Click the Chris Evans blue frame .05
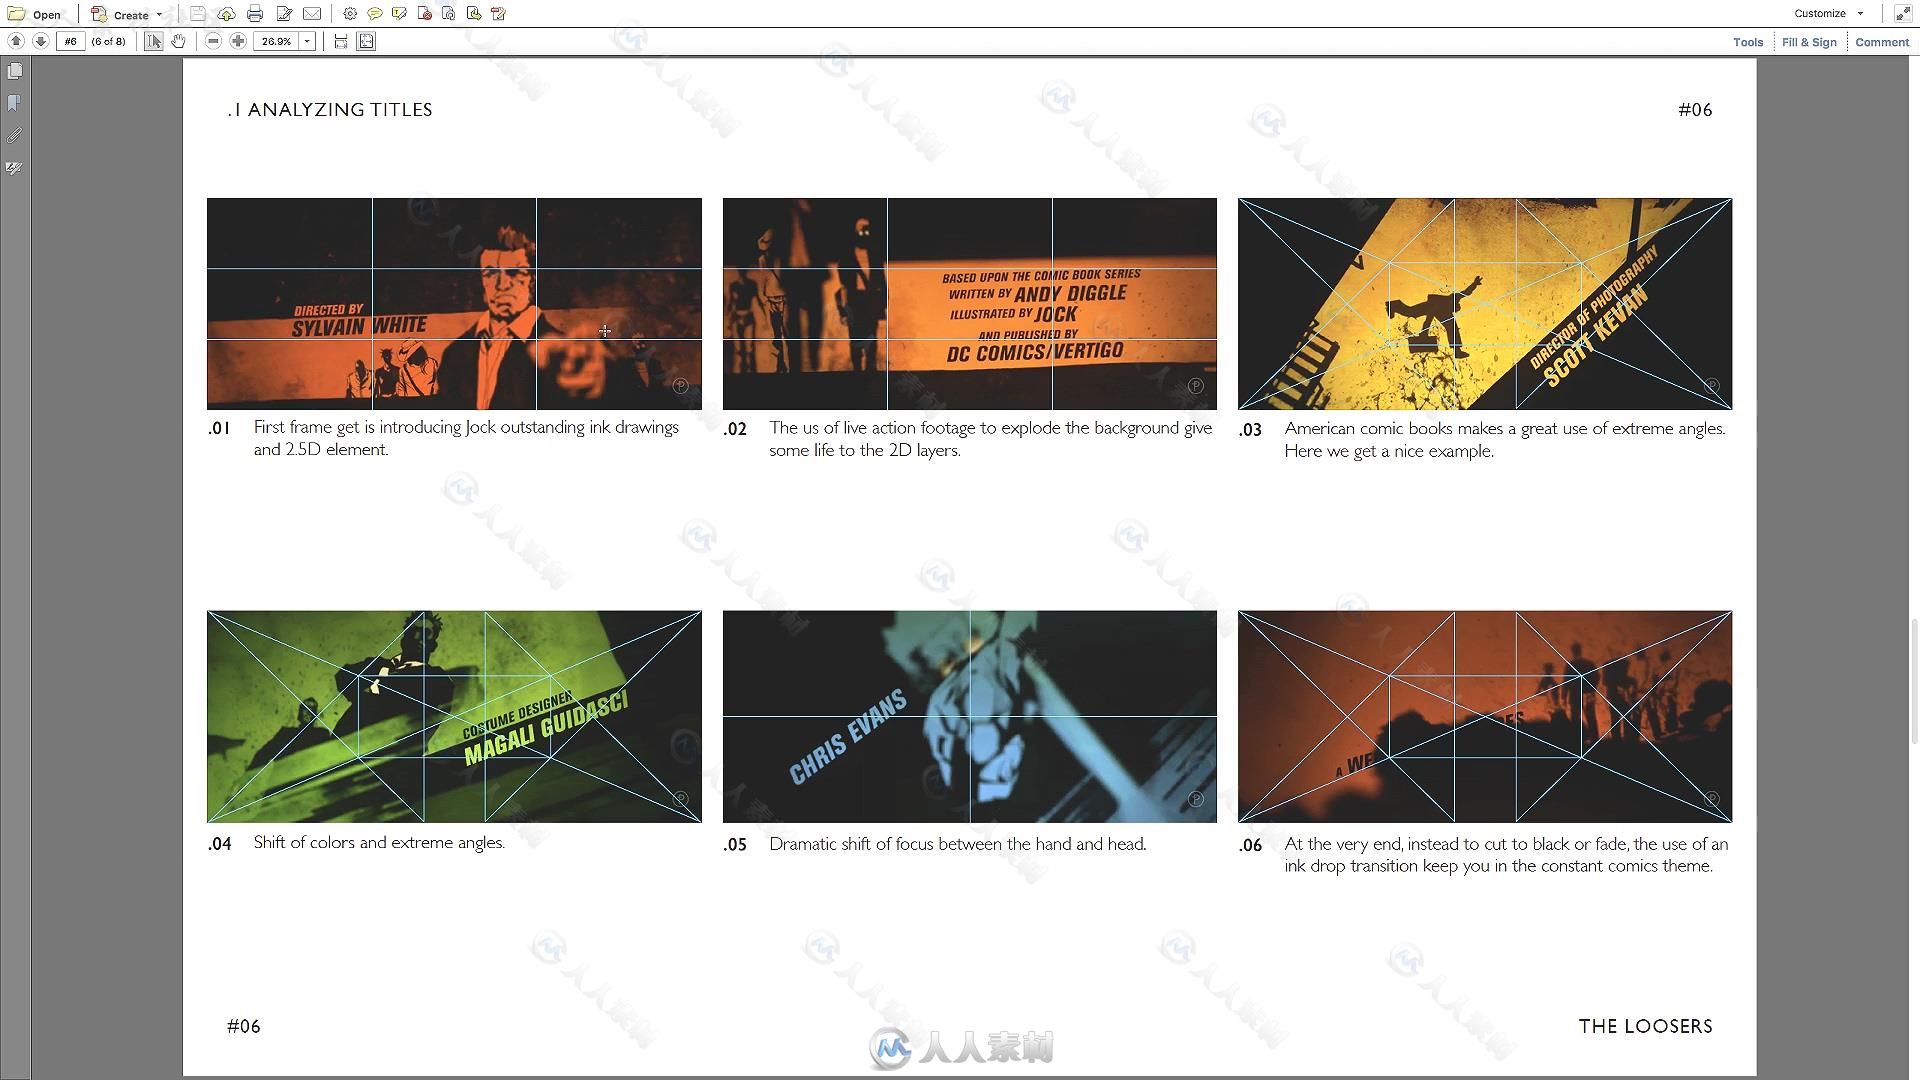This screenshot has height=1080, width=1920. pyautogui.click(x=970, y=717)
